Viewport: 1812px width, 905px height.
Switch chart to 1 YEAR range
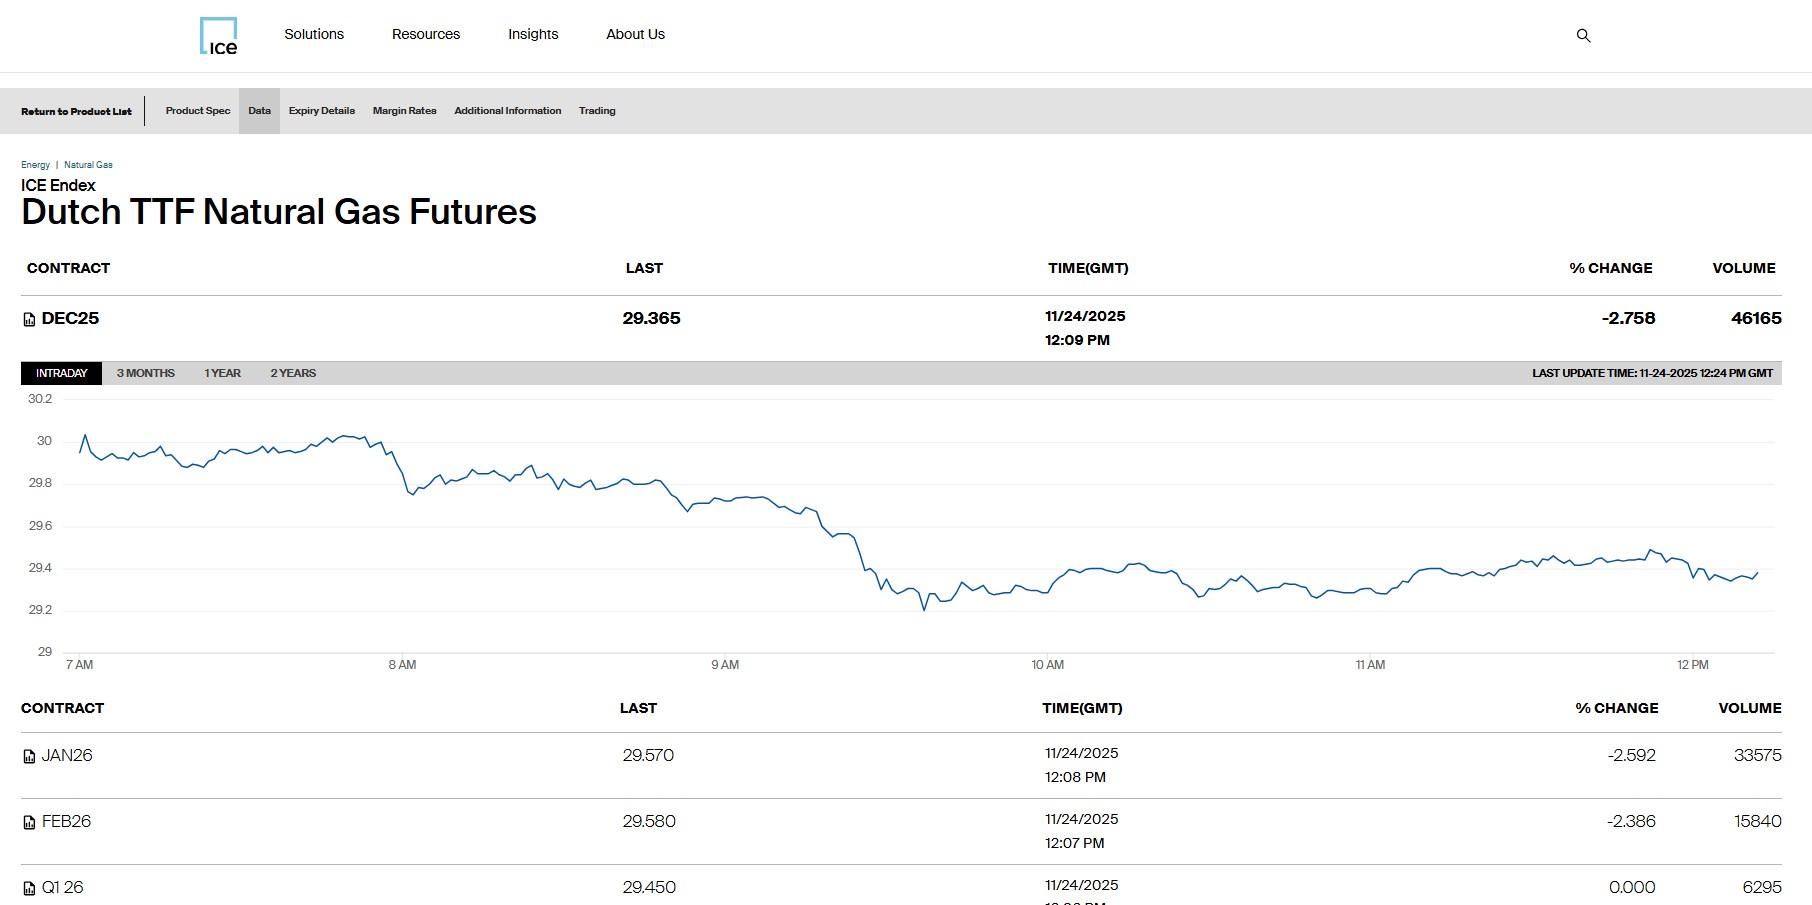[222, 373]
